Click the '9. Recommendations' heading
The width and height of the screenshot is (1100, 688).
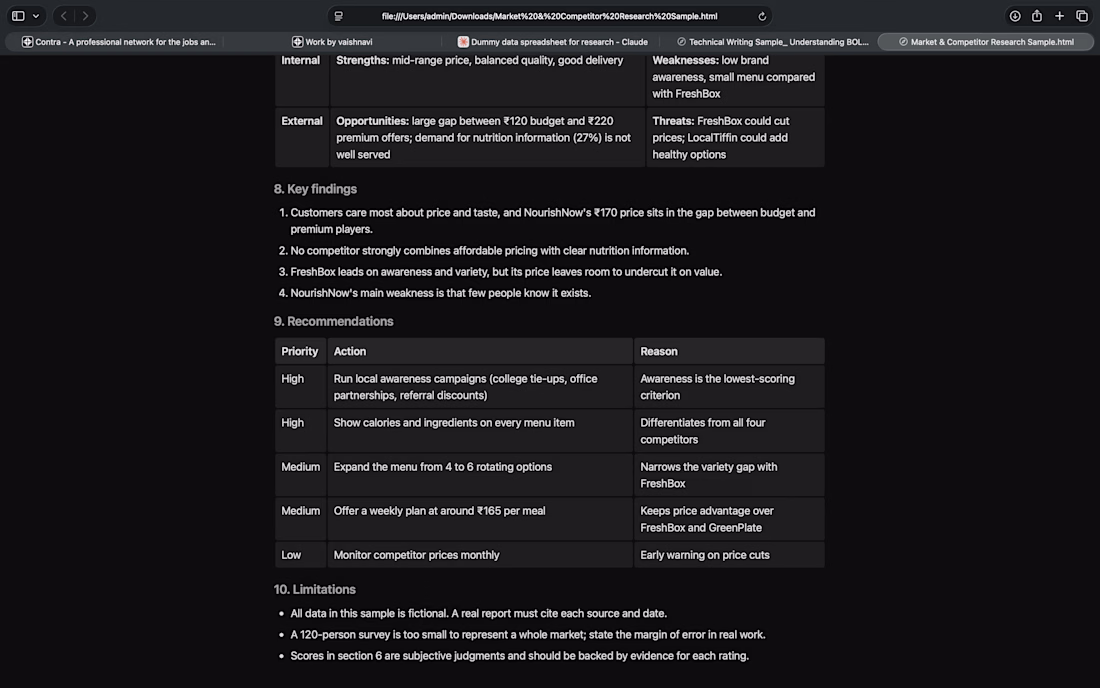[333, 322]
